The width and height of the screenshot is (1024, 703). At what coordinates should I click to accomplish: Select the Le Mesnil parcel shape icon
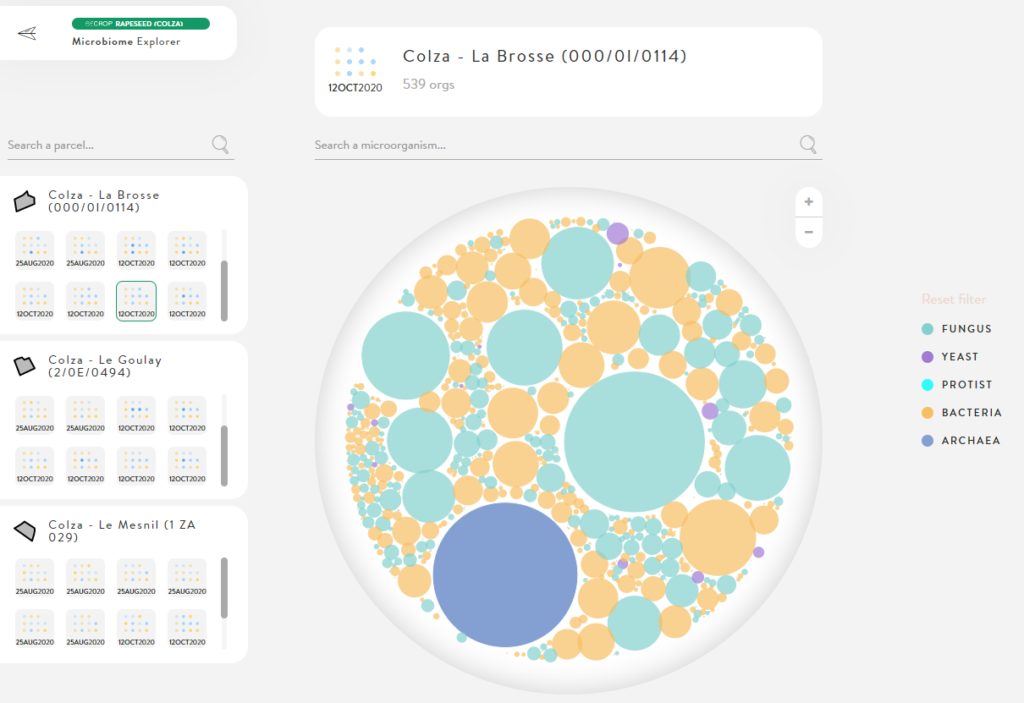tap(25, 530)
